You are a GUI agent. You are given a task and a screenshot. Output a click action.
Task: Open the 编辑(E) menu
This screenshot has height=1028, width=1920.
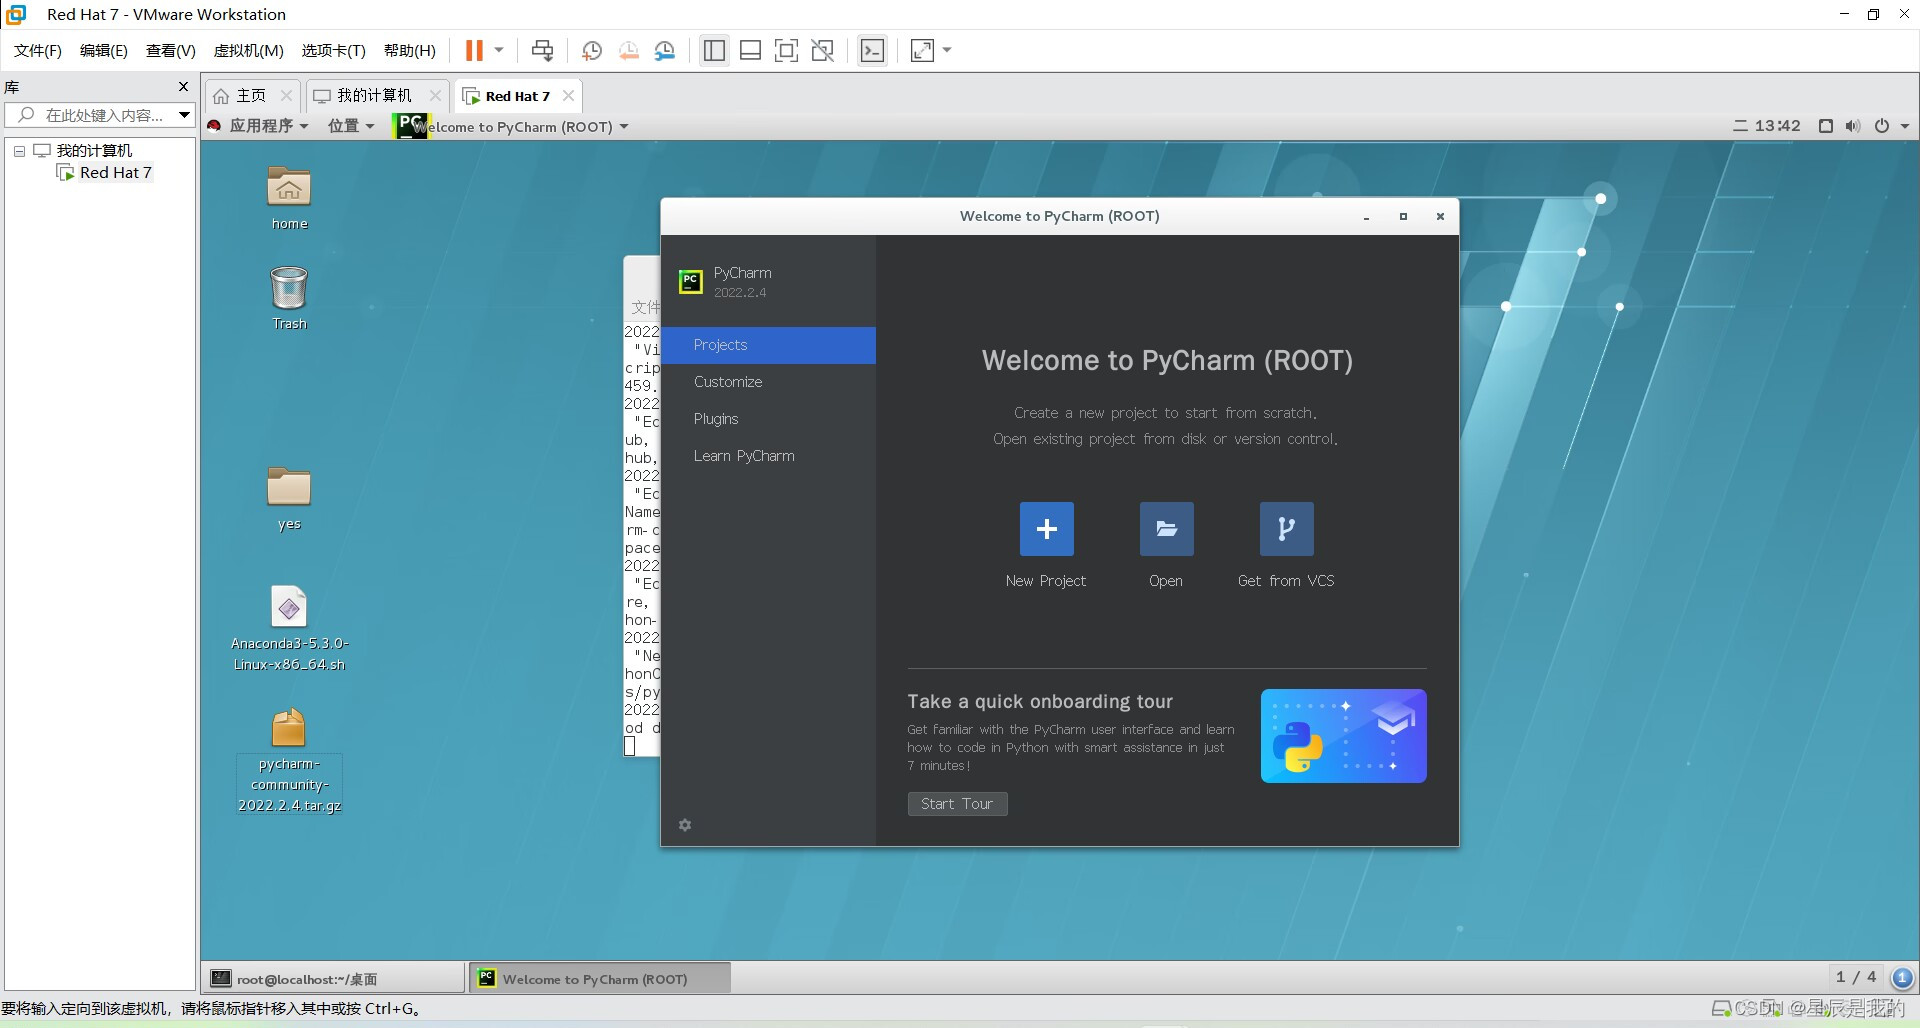point(104,50)
